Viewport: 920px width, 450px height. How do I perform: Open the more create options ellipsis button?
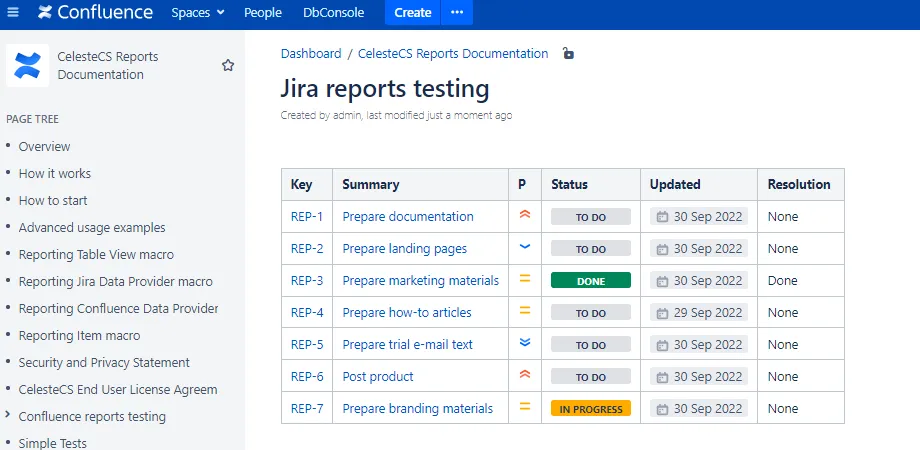456,12
